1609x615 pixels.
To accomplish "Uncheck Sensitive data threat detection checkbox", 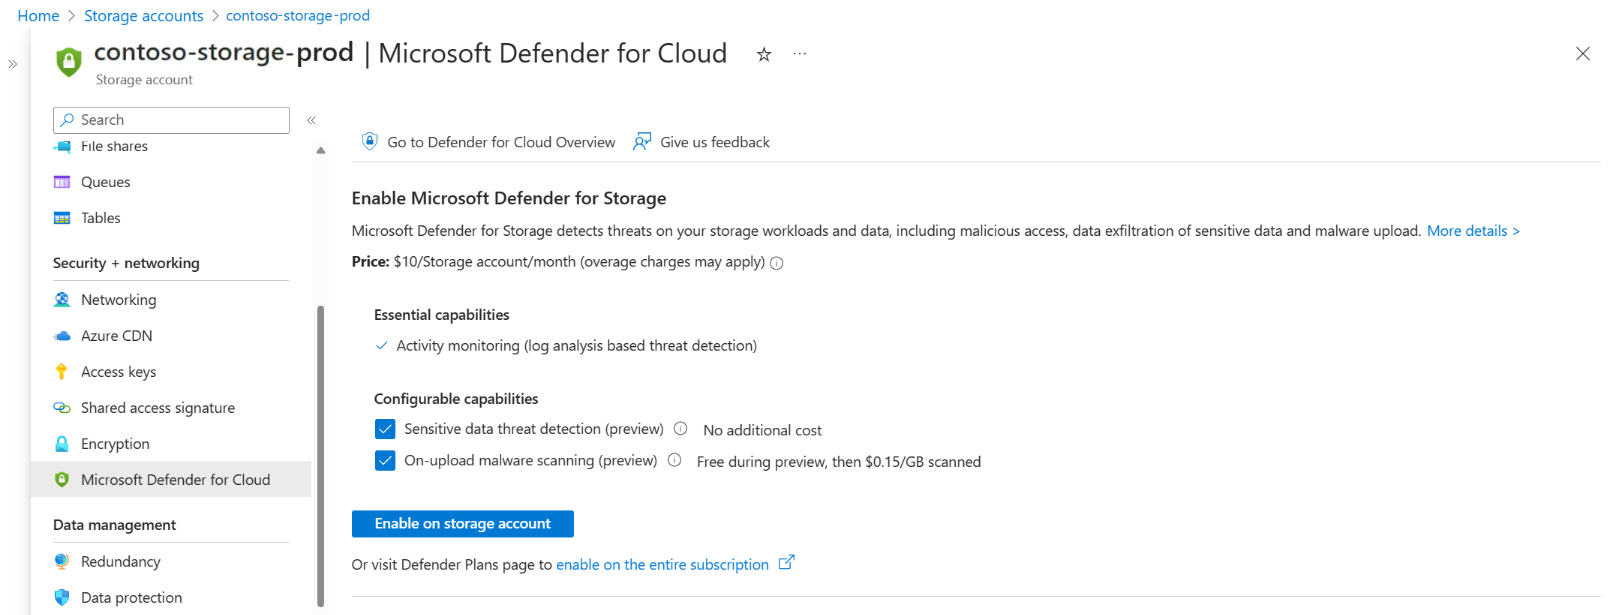I will point(385,429).
